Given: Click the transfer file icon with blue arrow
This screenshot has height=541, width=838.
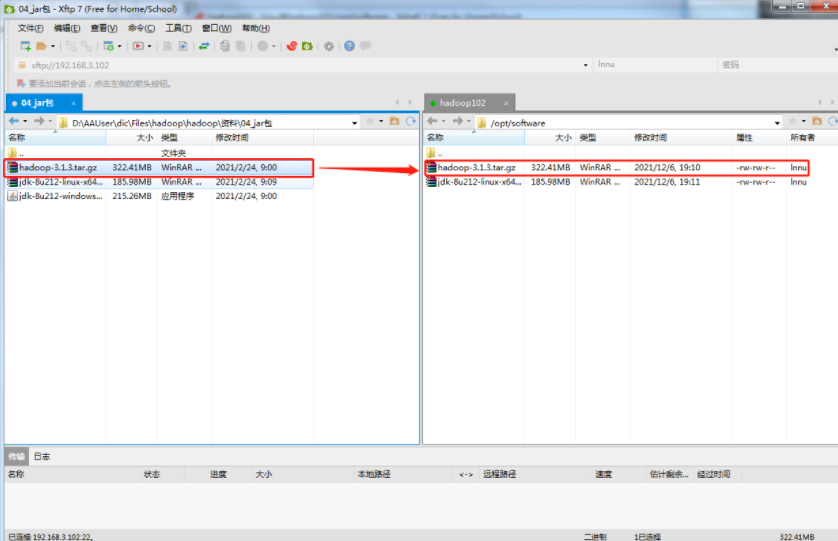Looking at the screenshot, I should (x=183, y=46).
